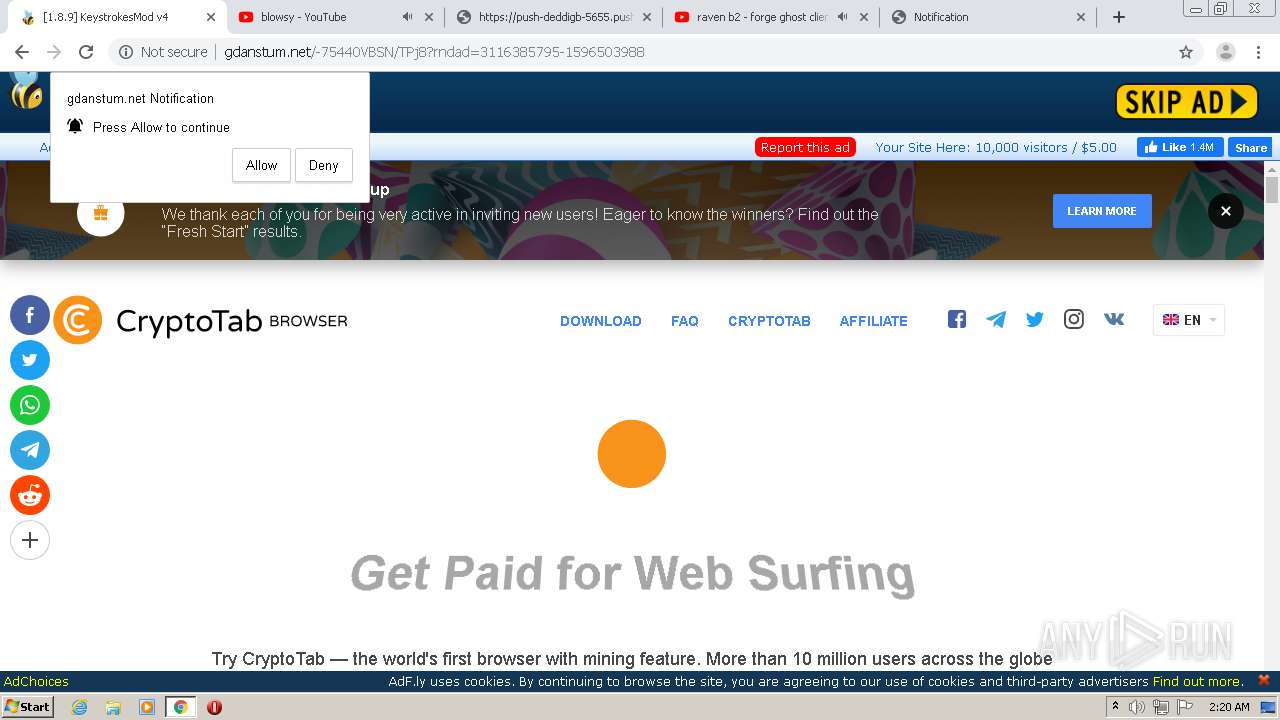Image resolution: width=1280 pixels, height=720 pixels.
Task: Mute the blowsy YouTube tab audio icon
Action: [x=408, y=17]
